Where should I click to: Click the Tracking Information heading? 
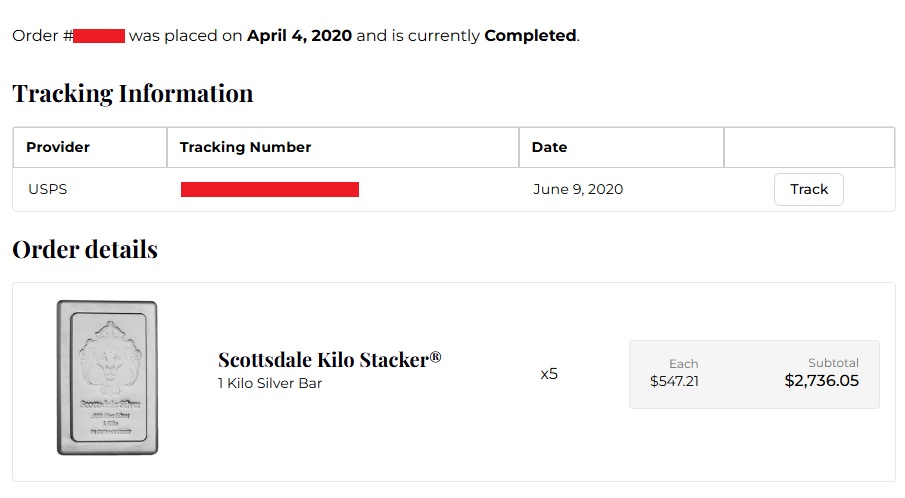pyautogui.click(x=133, y=94)
